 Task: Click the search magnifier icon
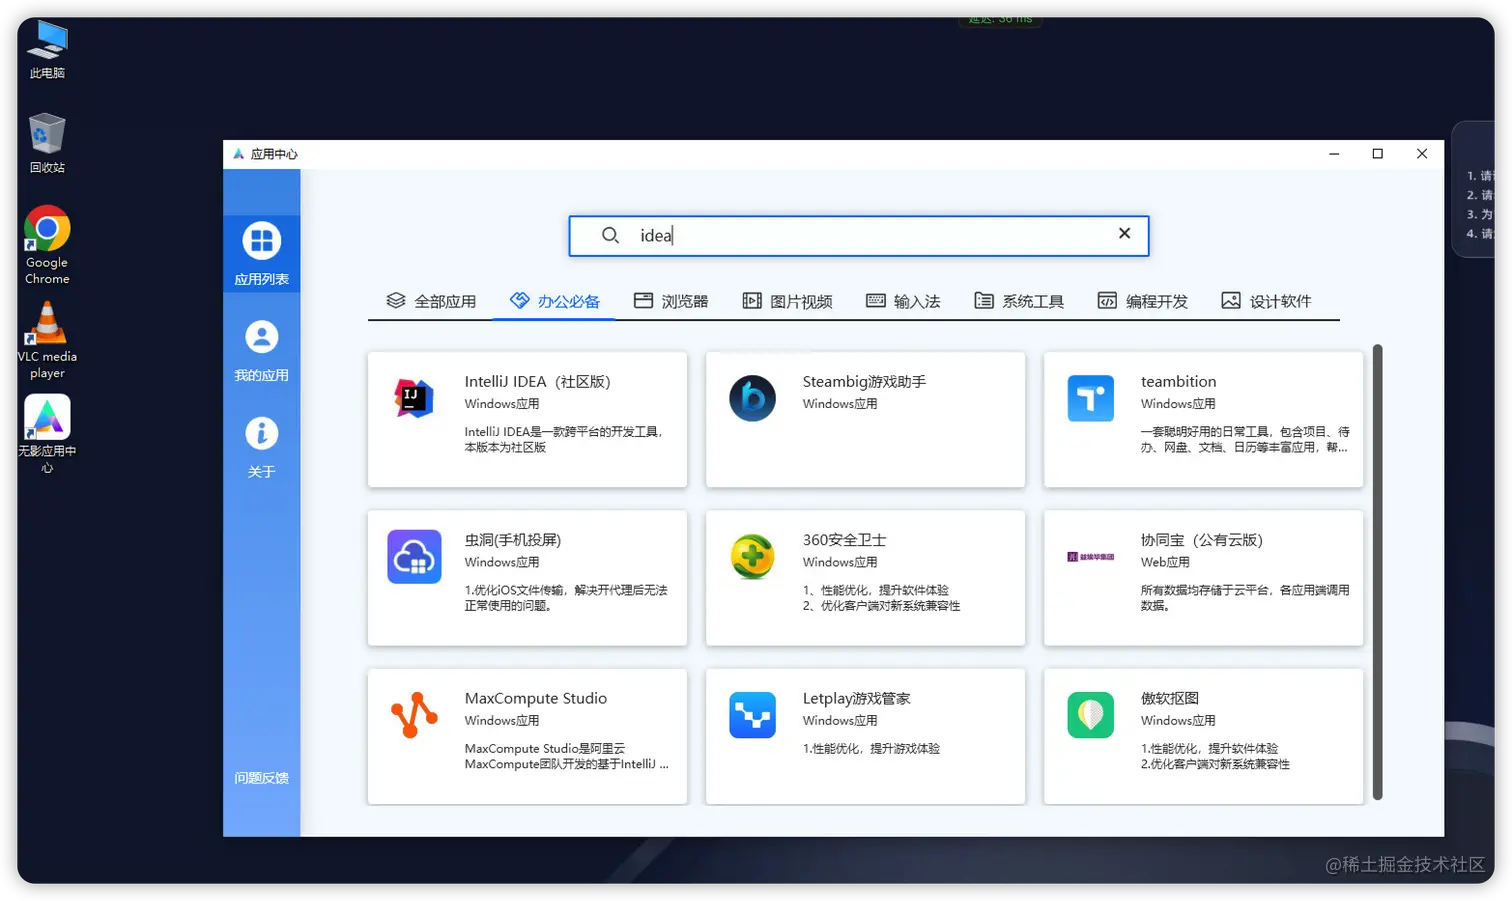click(x=610, y=235)
